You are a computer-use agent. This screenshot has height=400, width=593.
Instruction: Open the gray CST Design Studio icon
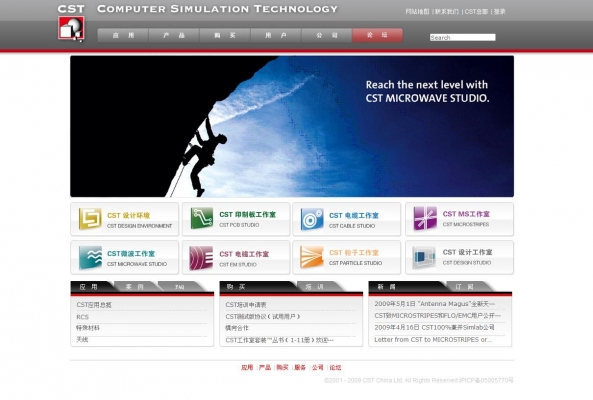[x=424, y=257]
